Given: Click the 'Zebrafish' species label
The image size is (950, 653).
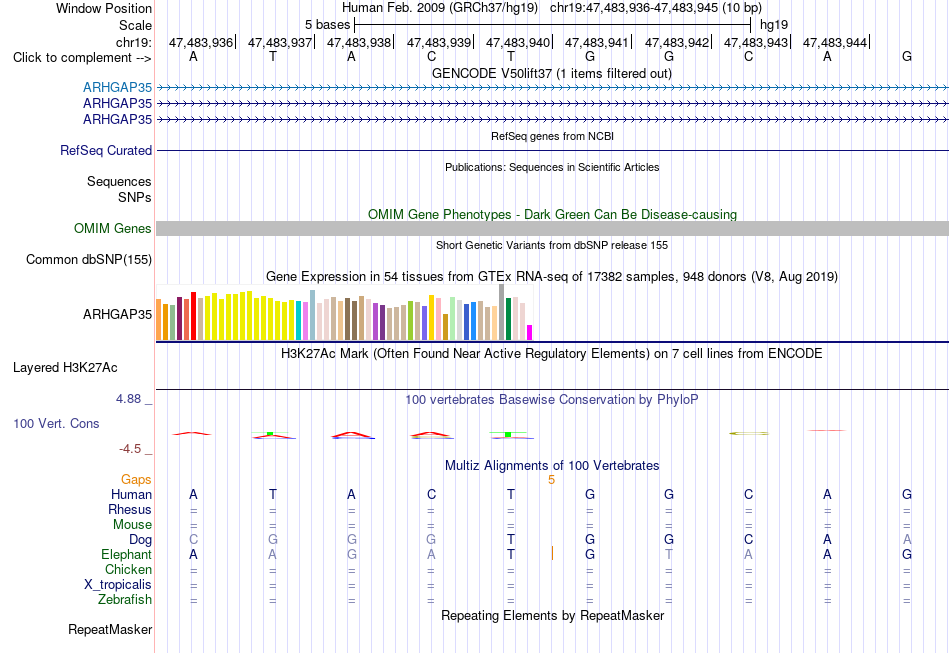Looking at the screenshot, I should coord(125,600).
